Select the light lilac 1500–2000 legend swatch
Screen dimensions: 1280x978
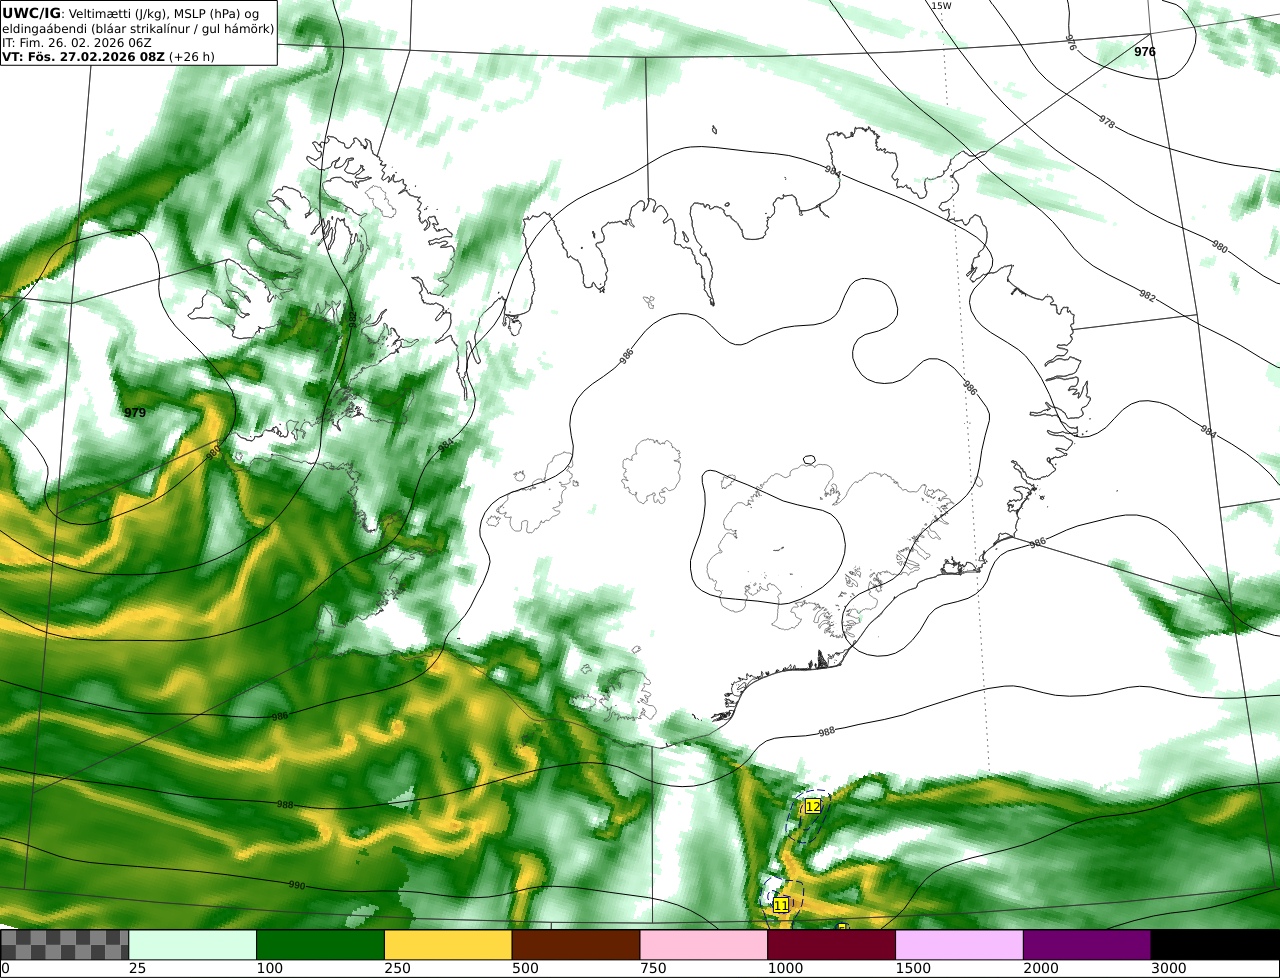point(960,945)
